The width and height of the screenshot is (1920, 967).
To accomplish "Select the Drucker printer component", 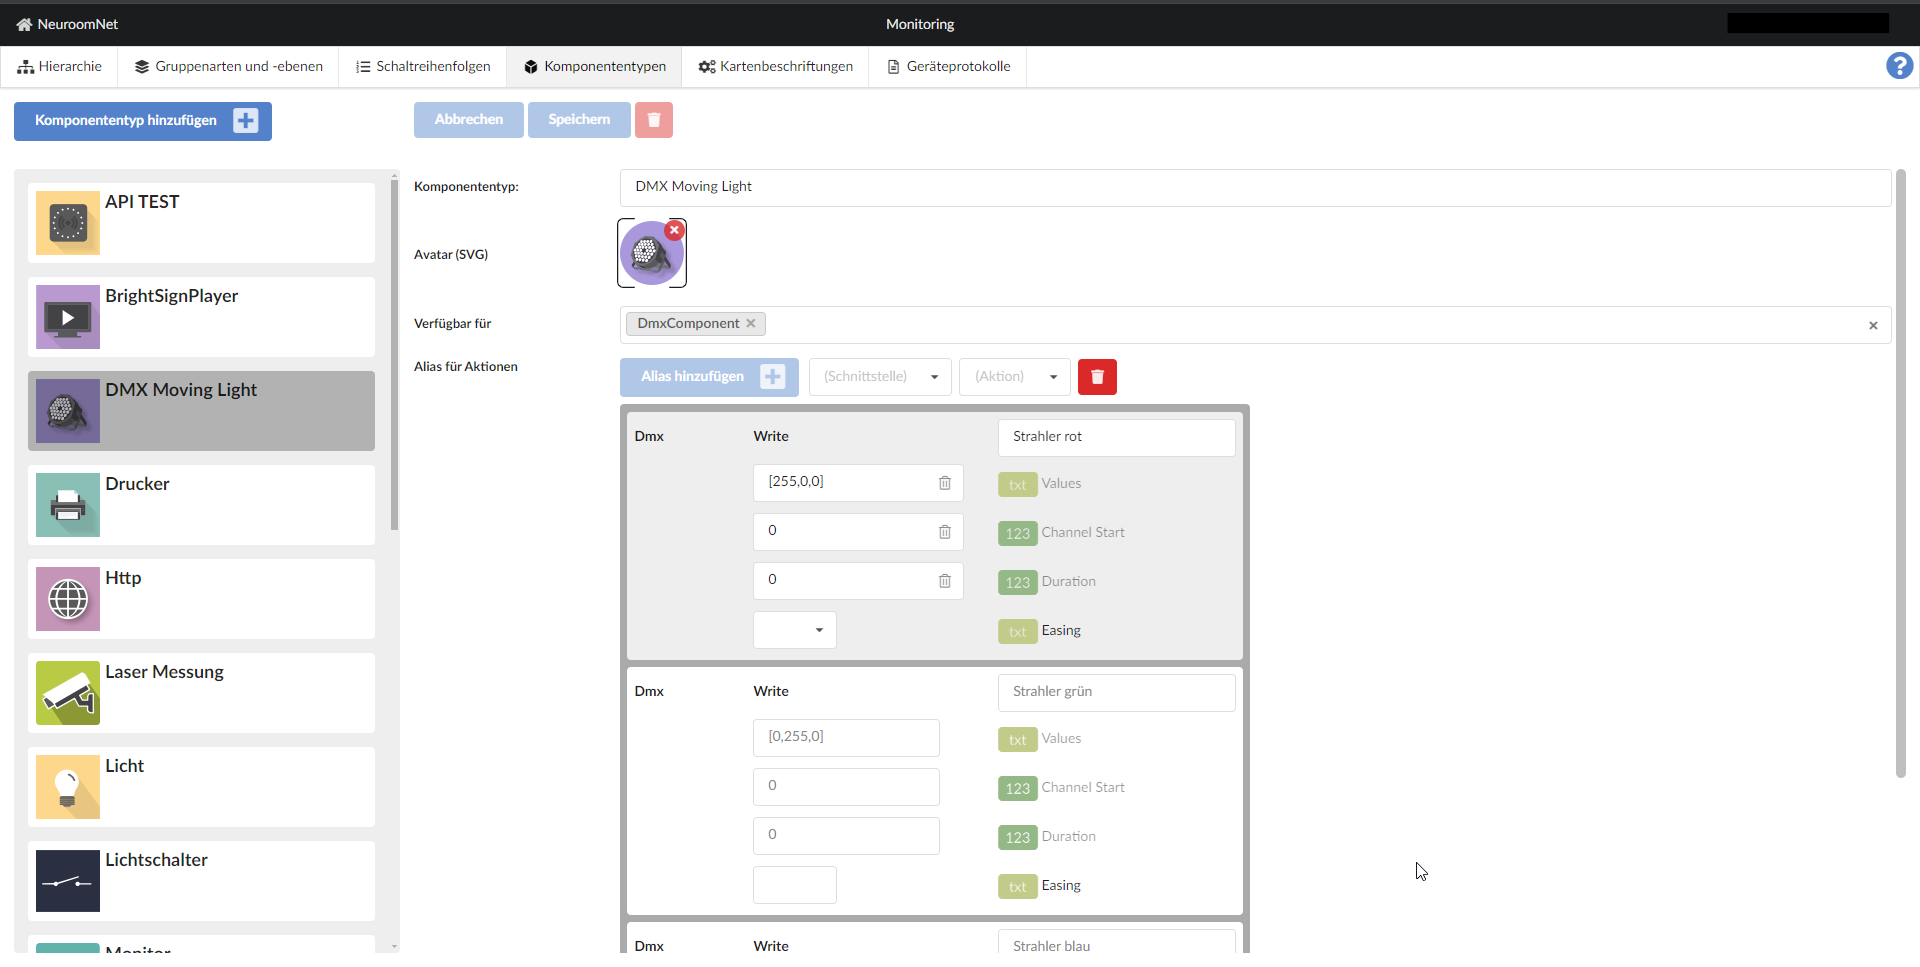I will (201, 505).
